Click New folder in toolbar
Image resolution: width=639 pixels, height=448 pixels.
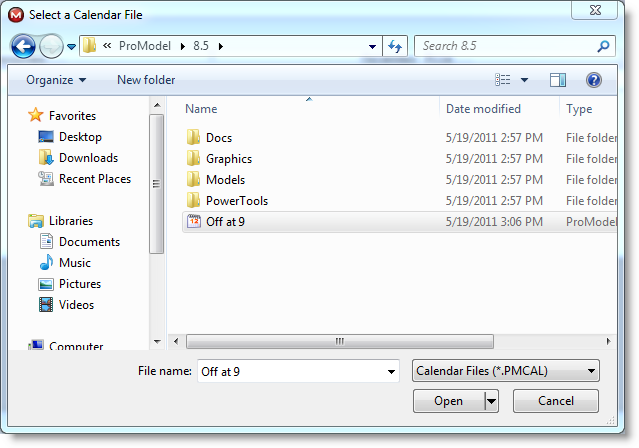(x=146, y=80)
